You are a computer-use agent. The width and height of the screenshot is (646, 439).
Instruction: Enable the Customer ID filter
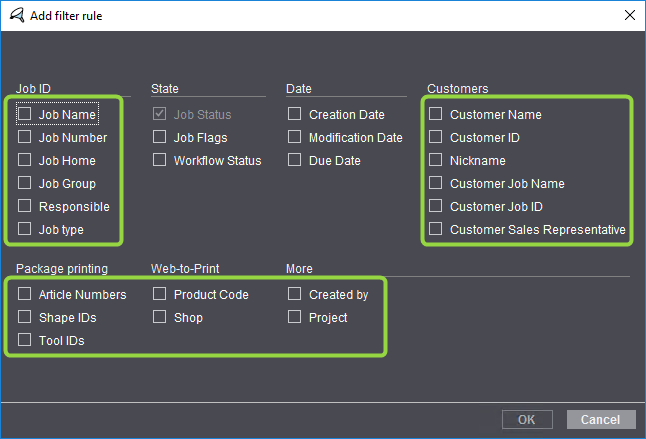point(436,137)
